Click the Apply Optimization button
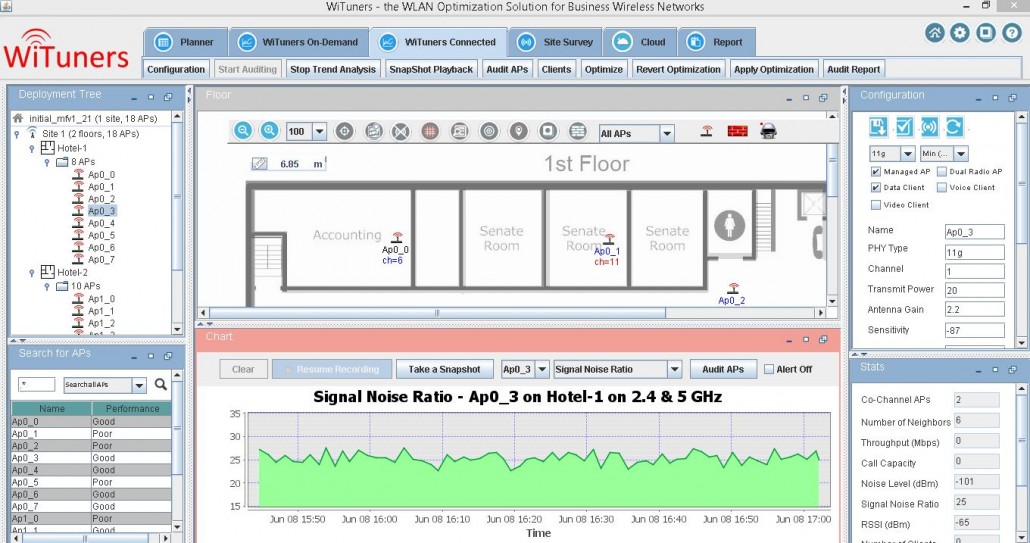The image size is (1030, 543). (774, 69)
